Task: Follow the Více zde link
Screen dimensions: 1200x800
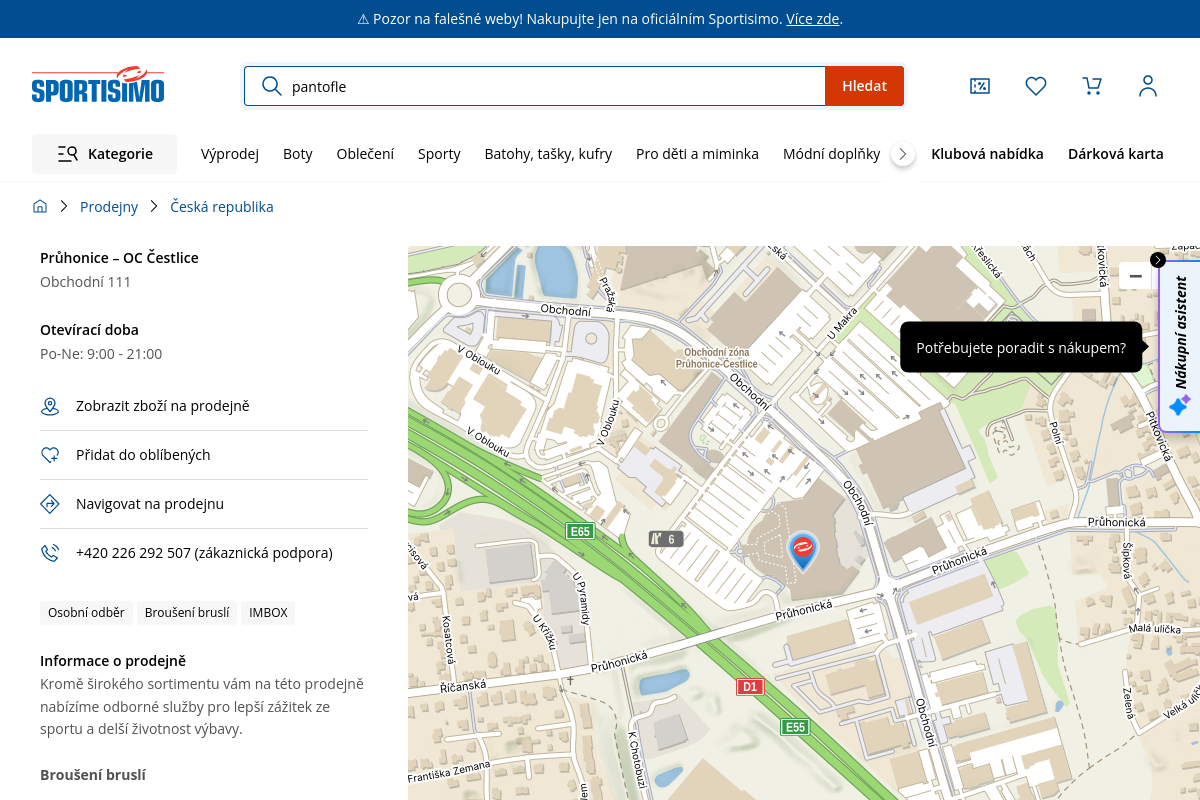Action: (x=812, y=19)
